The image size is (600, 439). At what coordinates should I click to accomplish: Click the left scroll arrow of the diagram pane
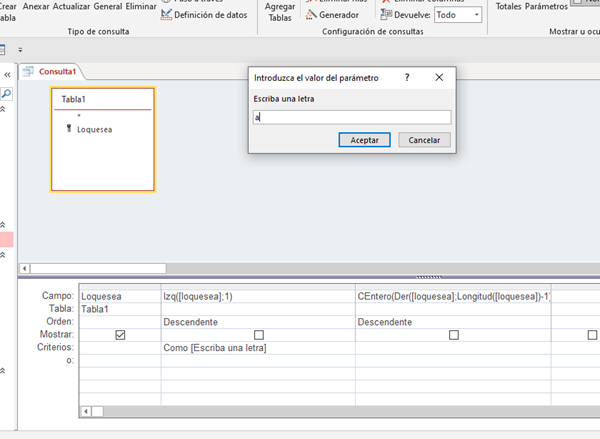24,268
